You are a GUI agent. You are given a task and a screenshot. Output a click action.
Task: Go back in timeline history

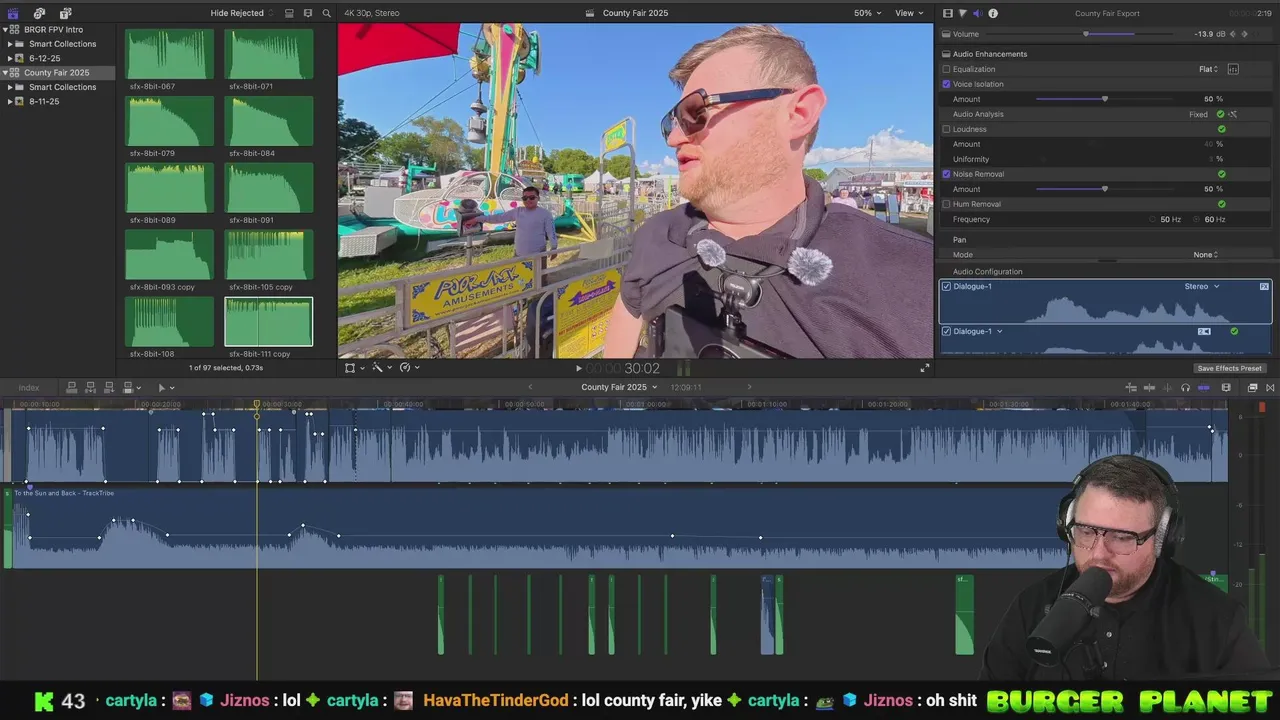[530, 387]
